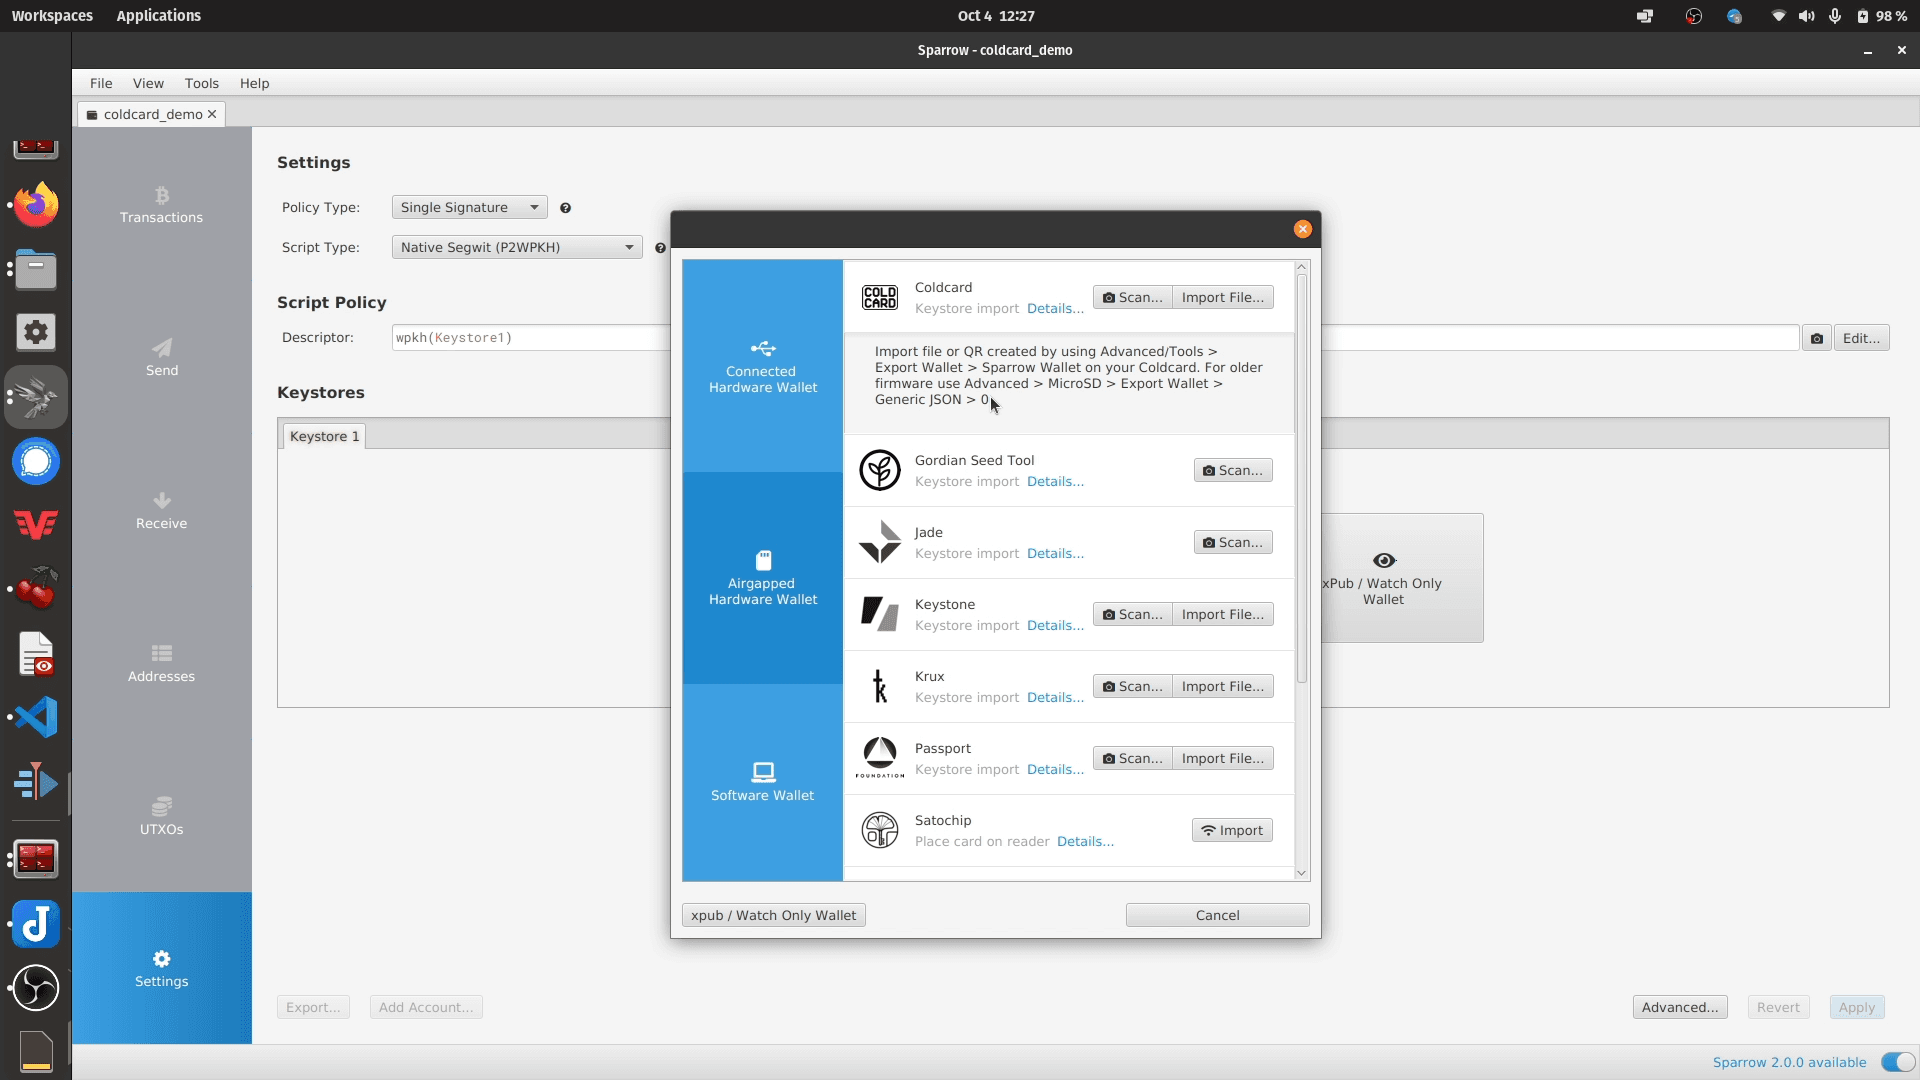Select the Software Wallet tab
The height and width of the screenshot is (1080, 1920).
[763, 782]
